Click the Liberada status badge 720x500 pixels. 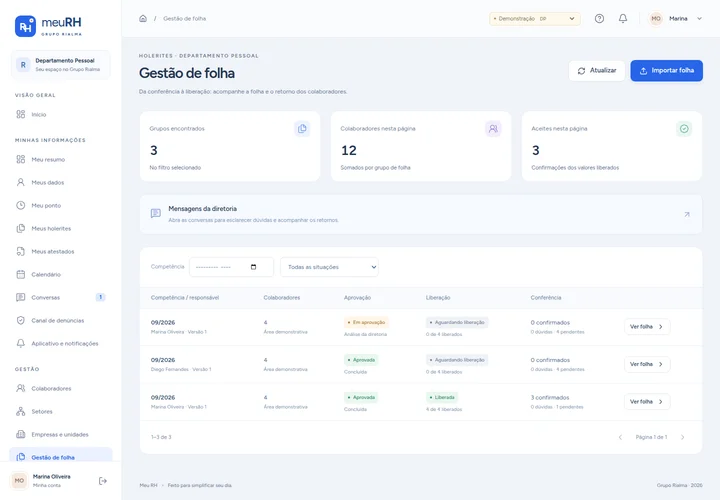click(x=442, y=397)
